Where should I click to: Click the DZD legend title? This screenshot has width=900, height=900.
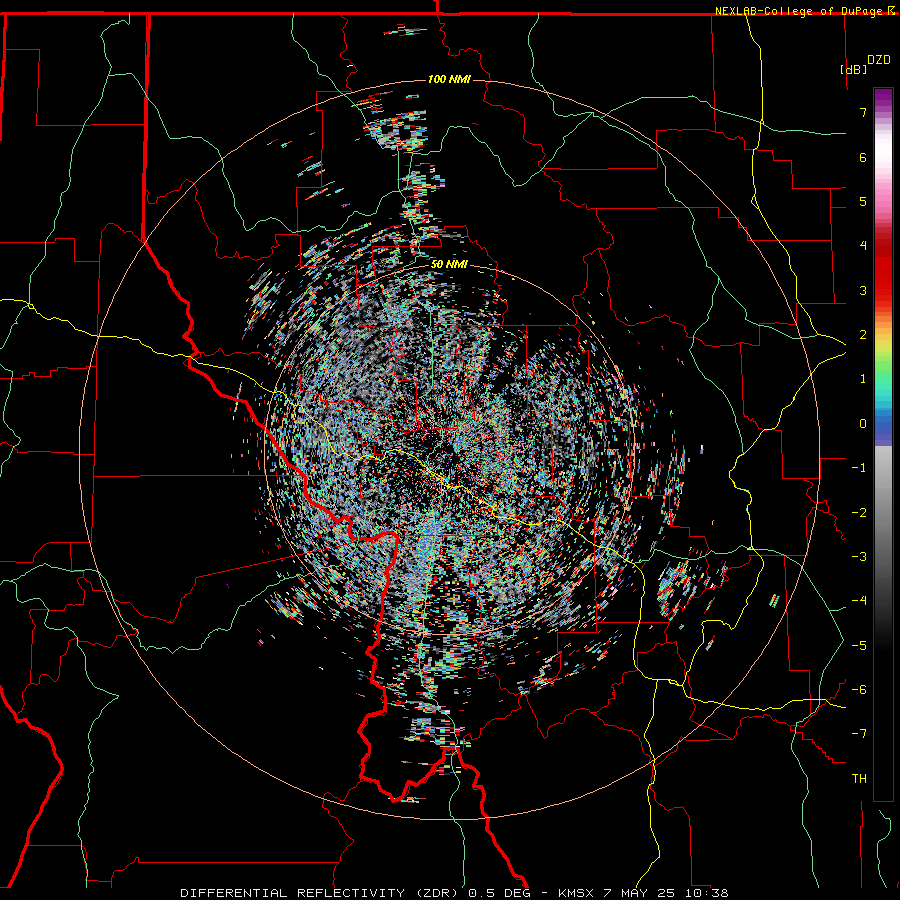(879, 60)
